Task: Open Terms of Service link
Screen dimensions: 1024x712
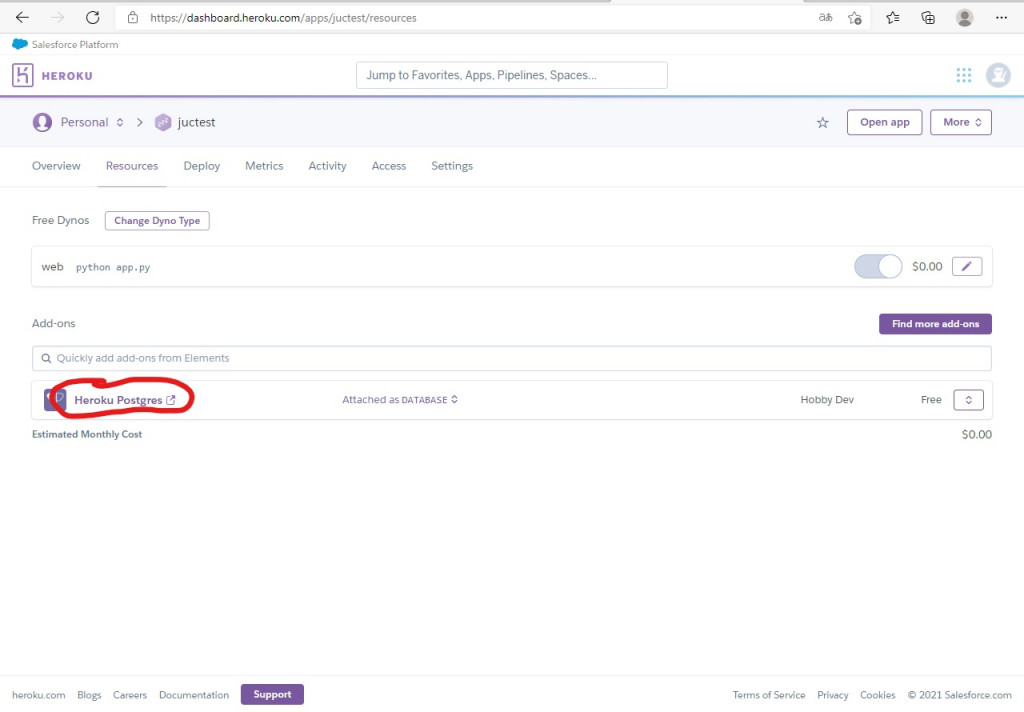Action: [x=769, y=695]
